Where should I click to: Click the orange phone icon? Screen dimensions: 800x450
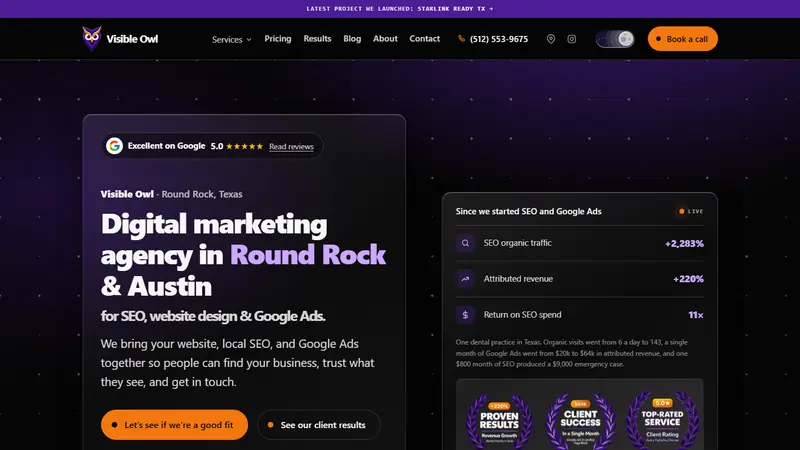[x=461, y=39]
